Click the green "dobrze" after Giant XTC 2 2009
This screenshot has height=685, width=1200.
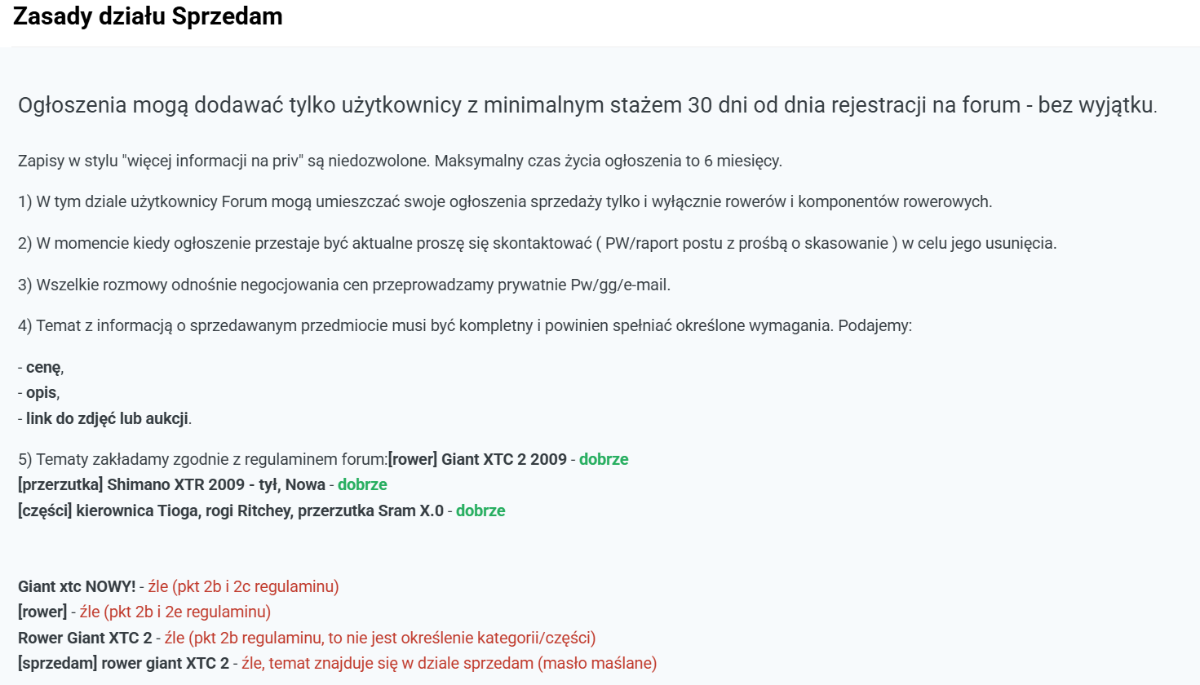604,460
